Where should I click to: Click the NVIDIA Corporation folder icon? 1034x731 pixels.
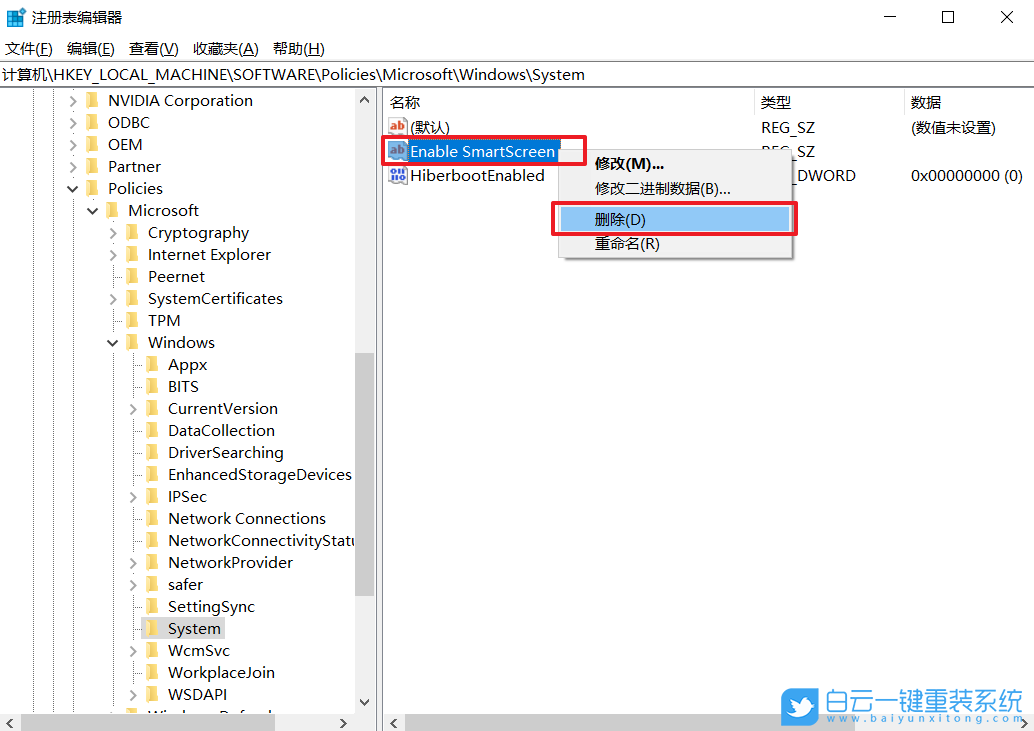click(x=94, y=100)
